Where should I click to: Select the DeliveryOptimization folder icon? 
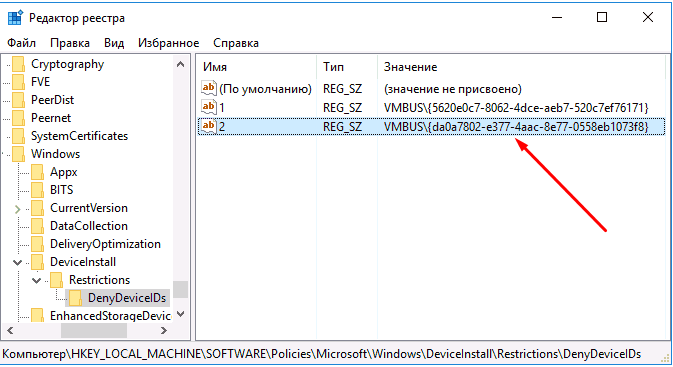click(x=37, y=244)
